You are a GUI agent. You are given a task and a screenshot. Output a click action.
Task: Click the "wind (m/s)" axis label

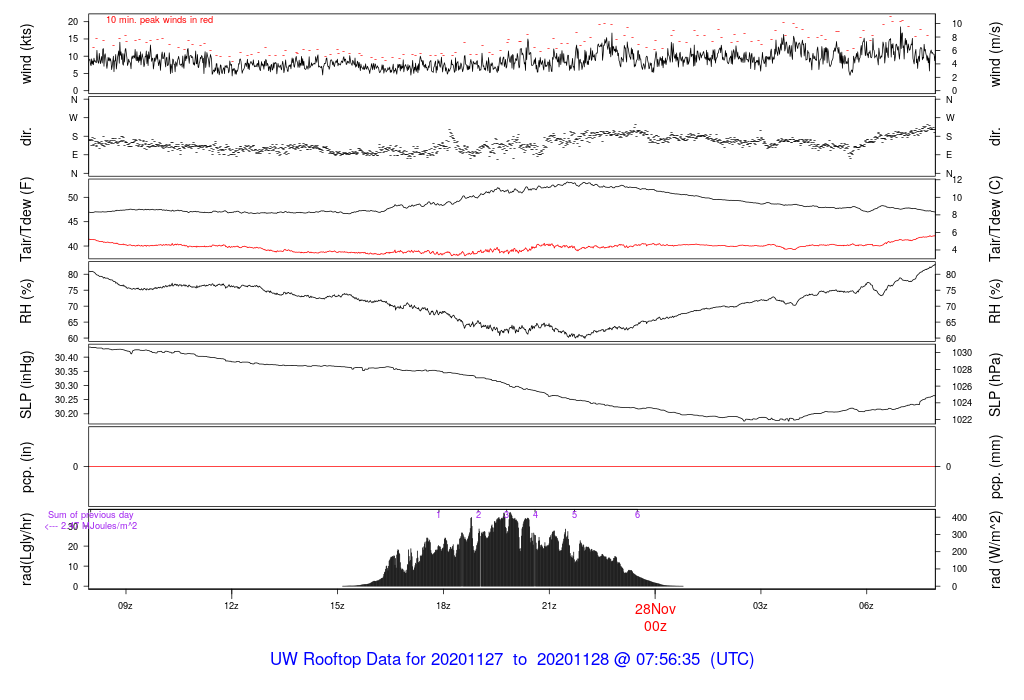pos(995,54)
